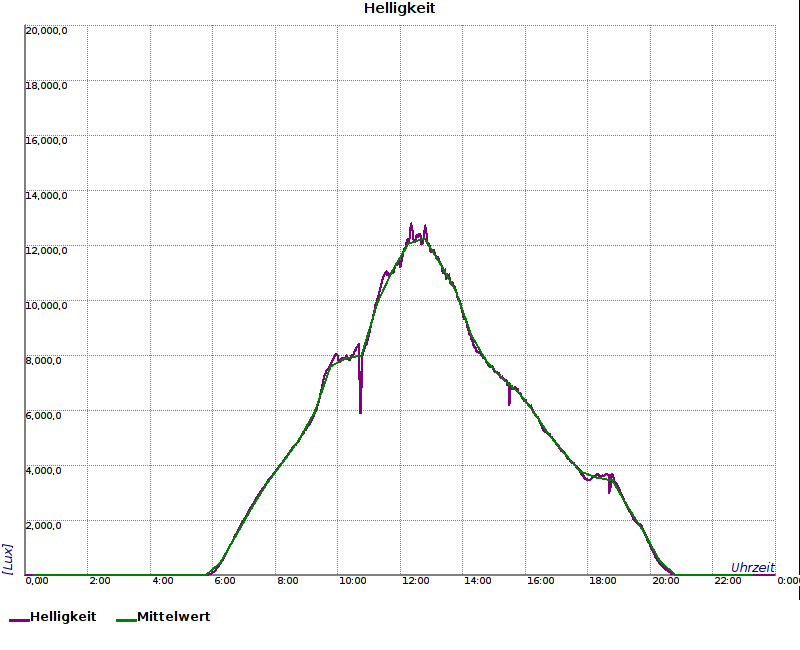
Task: Click the 8,000,0 y-axis value
Action: [x=43, y=361]
